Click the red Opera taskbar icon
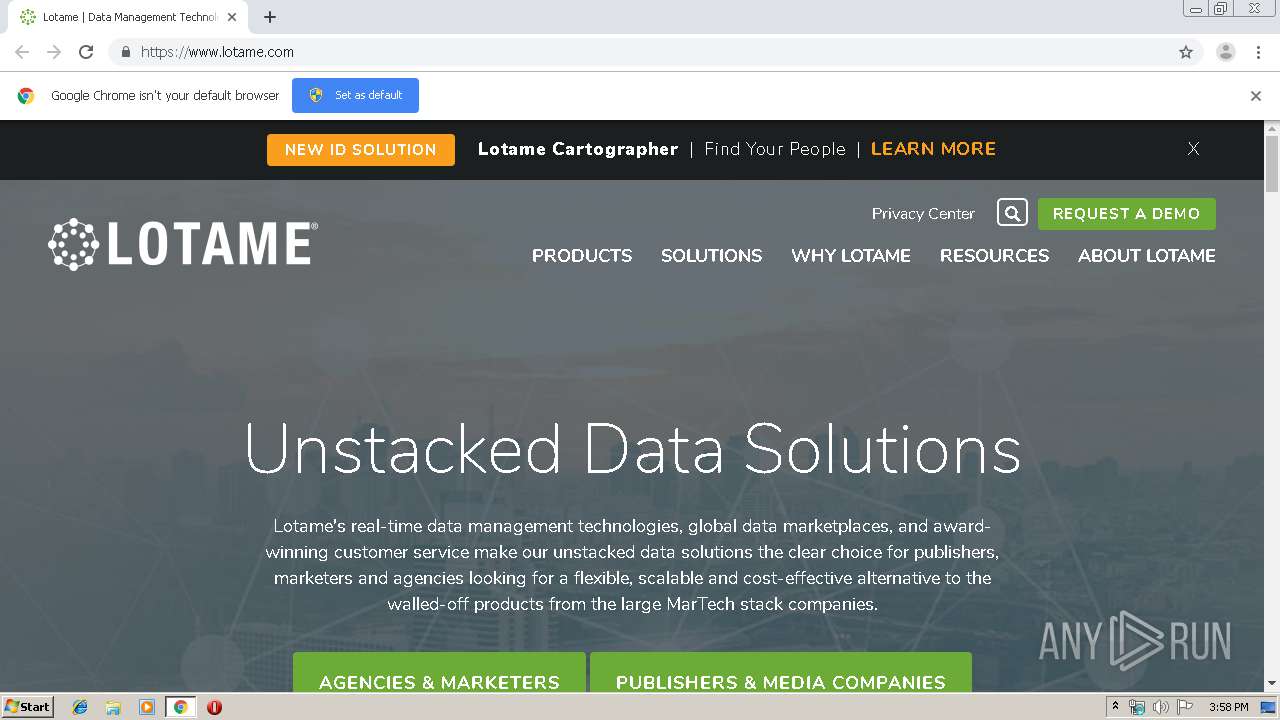This screenshot has height=720, width=1280. [x=214, y=707]
